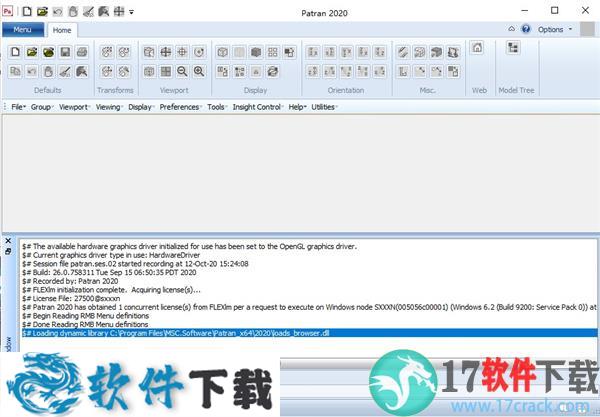Click the Model Tree icon in the ribbon
Screen dimensions: 600x417
pyautogui.click(x=513, y=48)
